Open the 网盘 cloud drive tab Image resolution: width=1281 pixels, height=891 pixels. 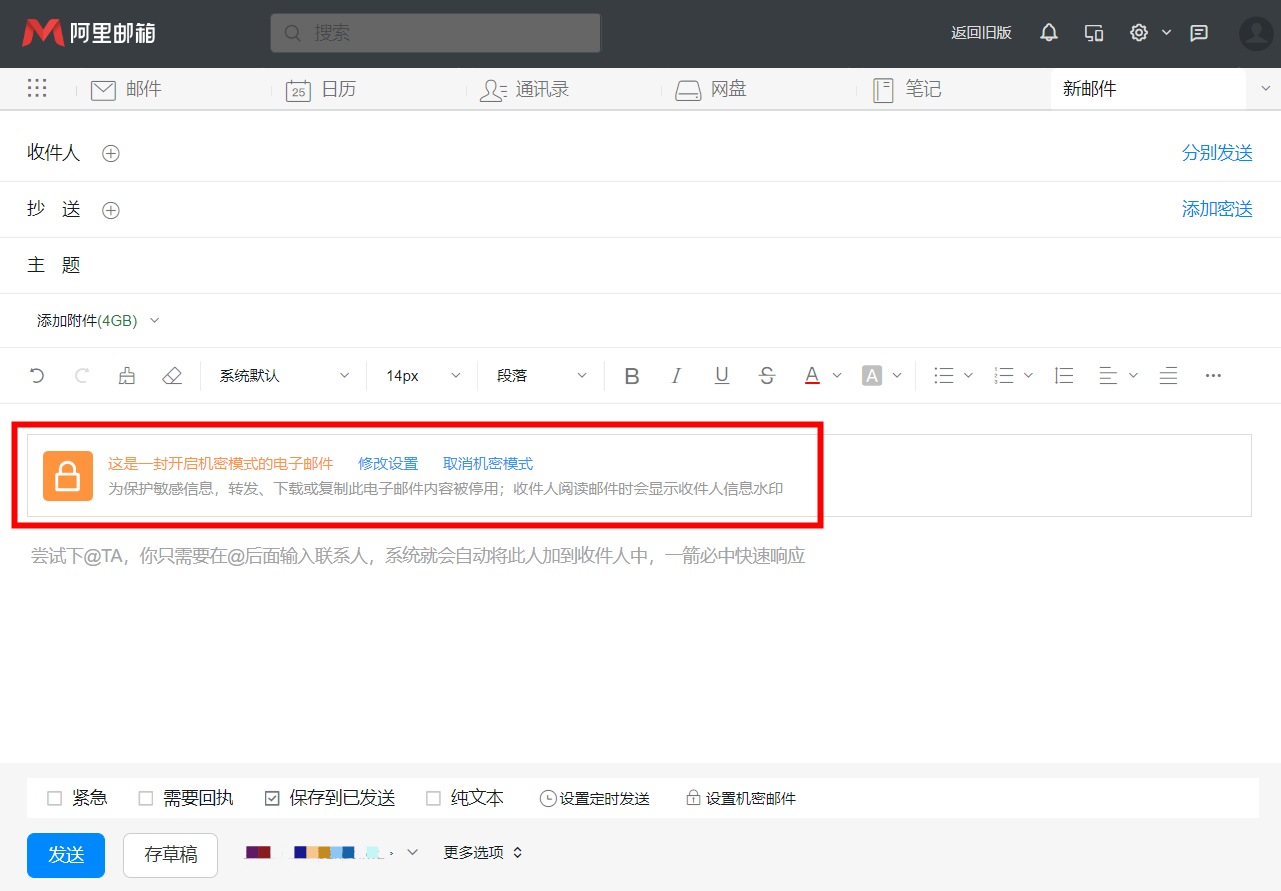(711, 89)
